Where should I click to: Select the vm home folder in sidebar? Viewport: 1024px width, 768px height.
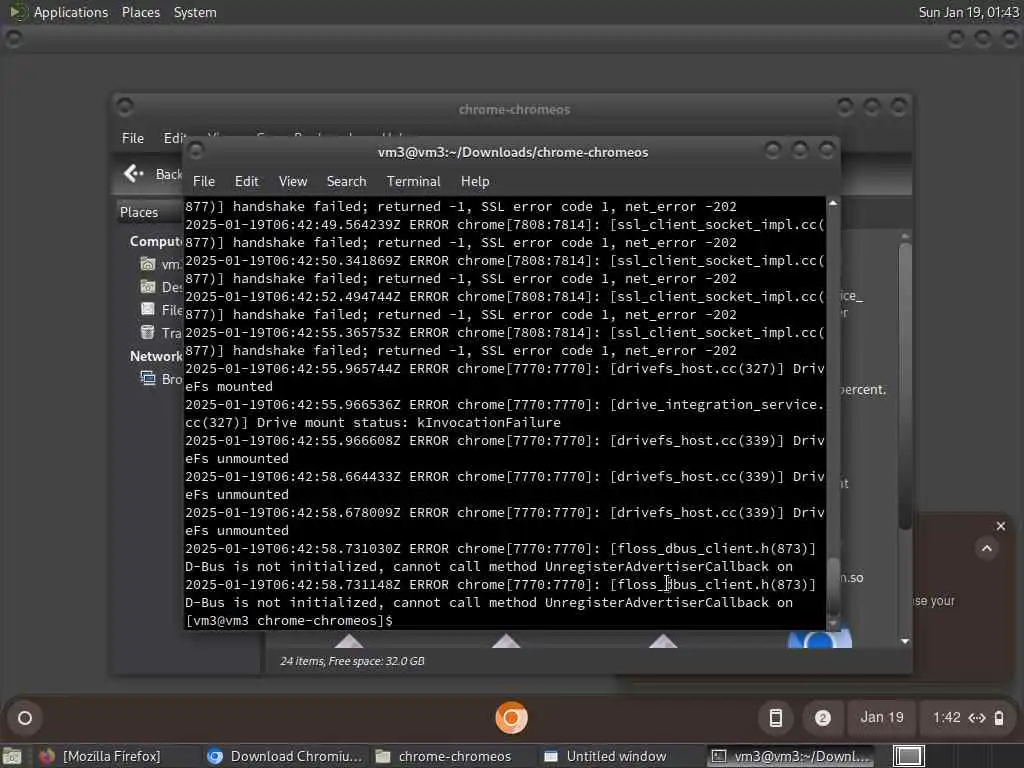[x=161, y=264]
